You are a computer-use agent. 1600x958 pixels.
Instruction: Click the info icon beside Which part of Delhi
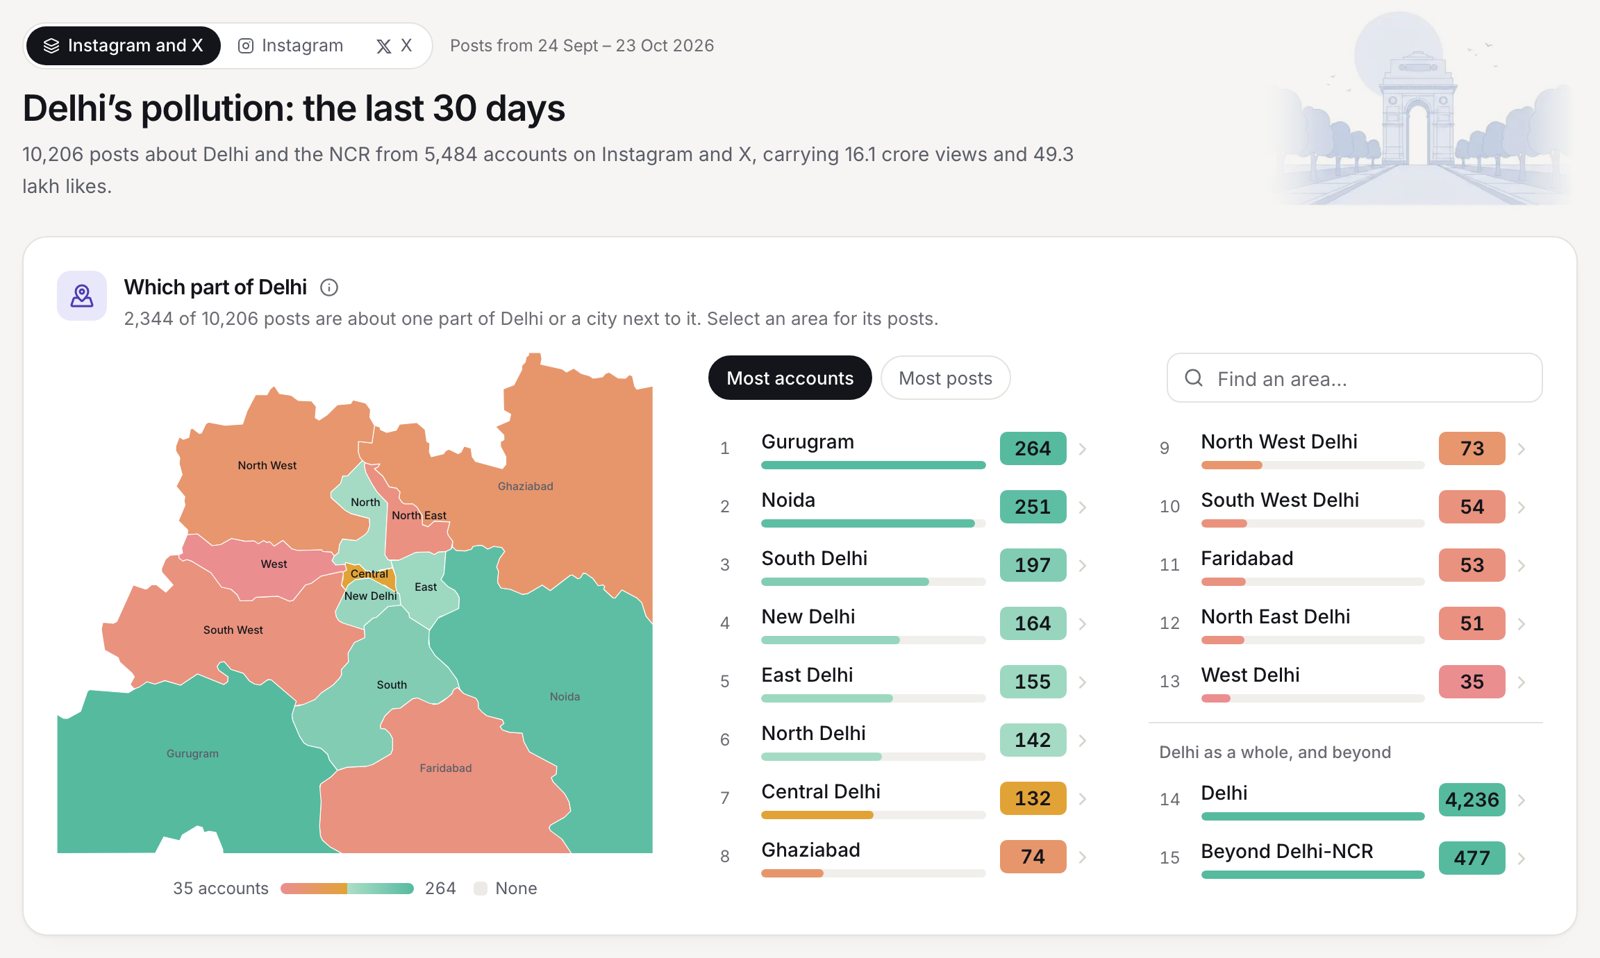(x=329, y=288)
